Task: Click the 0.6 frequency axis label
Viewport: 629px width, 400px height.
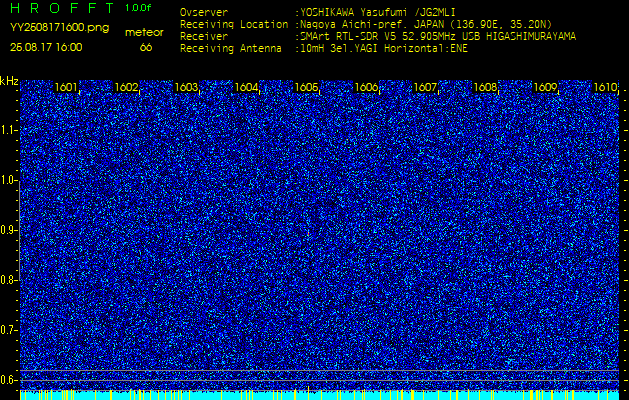Action: 8,380
